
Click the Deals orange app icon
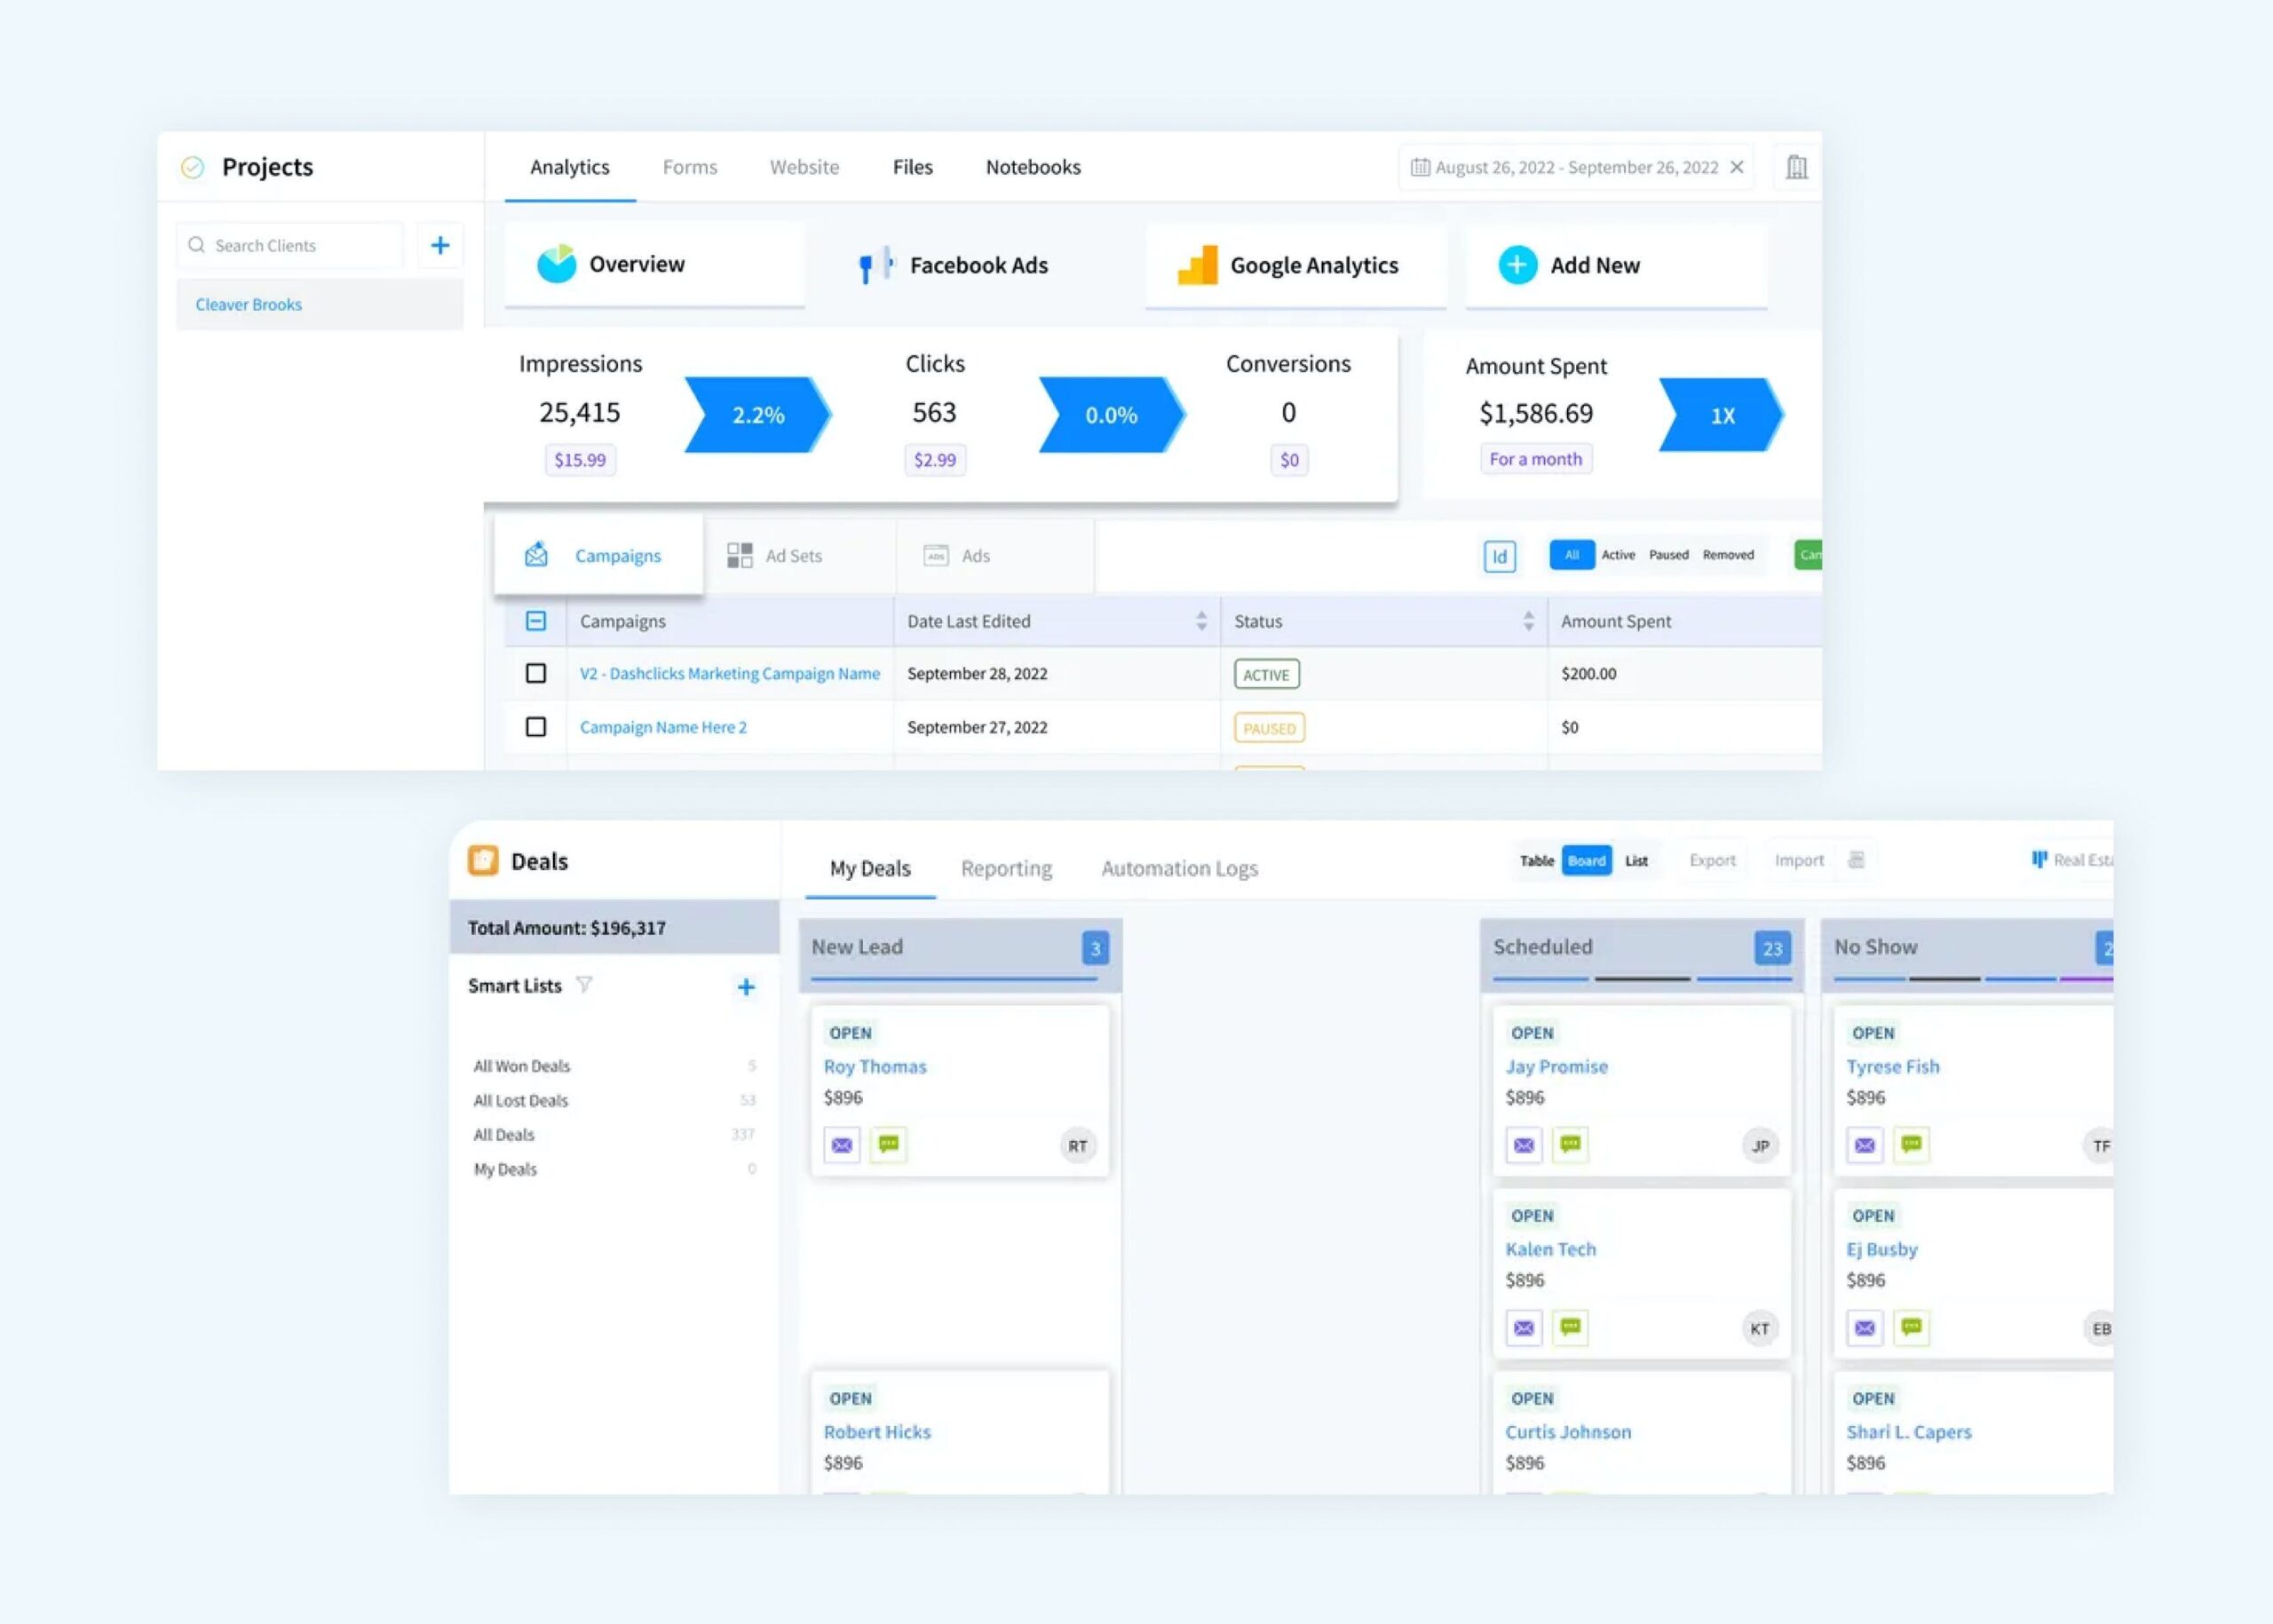(483, 860)
